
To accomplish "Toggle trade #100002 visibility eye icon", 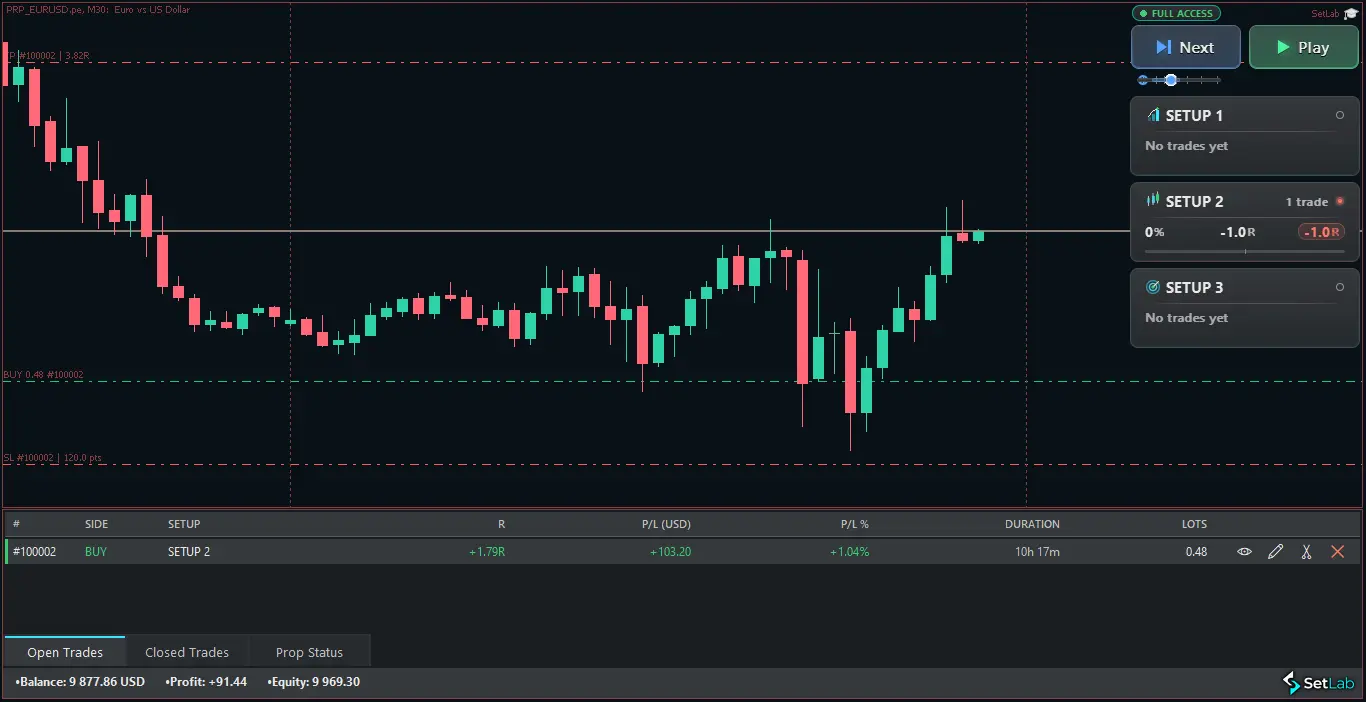I will point(1244,551).
